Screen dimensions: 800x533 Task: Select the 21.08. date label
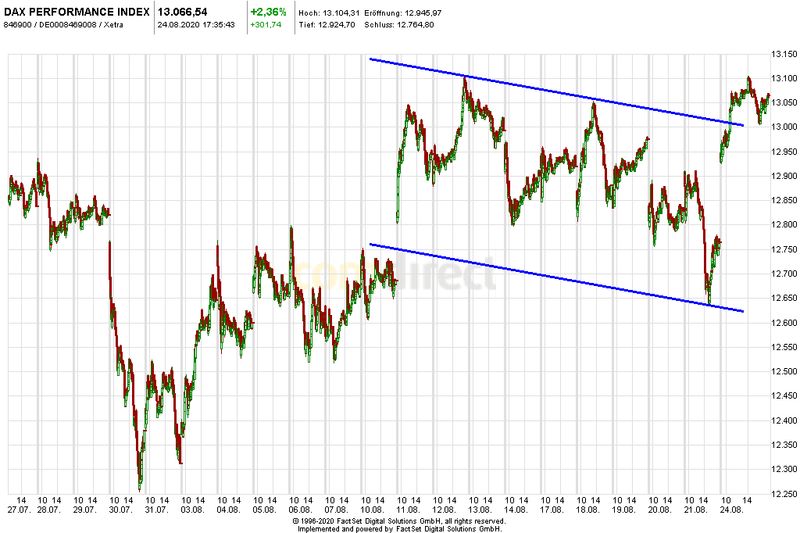tap(695, 510)
